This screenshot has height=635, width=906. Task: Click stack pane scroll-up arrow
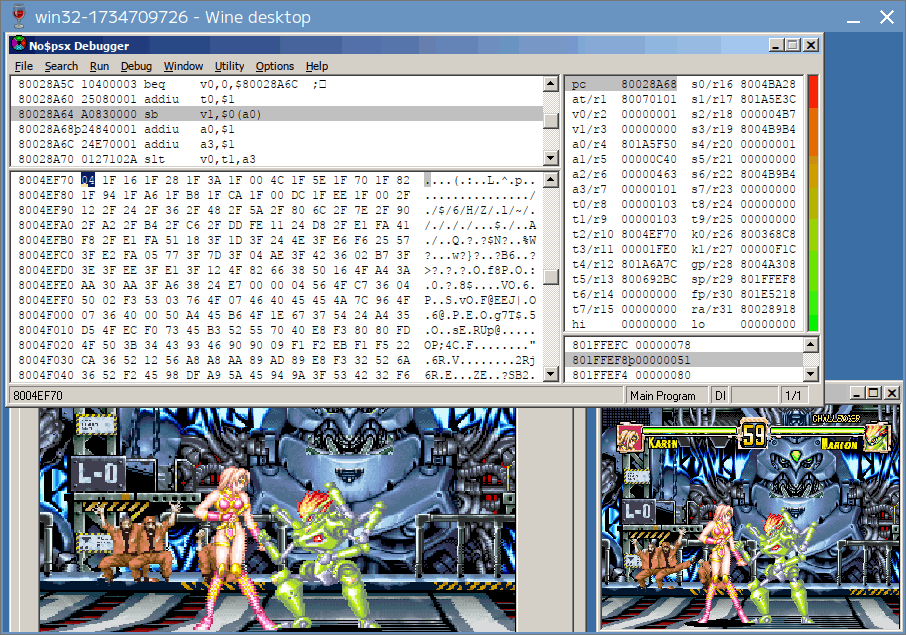811,345
